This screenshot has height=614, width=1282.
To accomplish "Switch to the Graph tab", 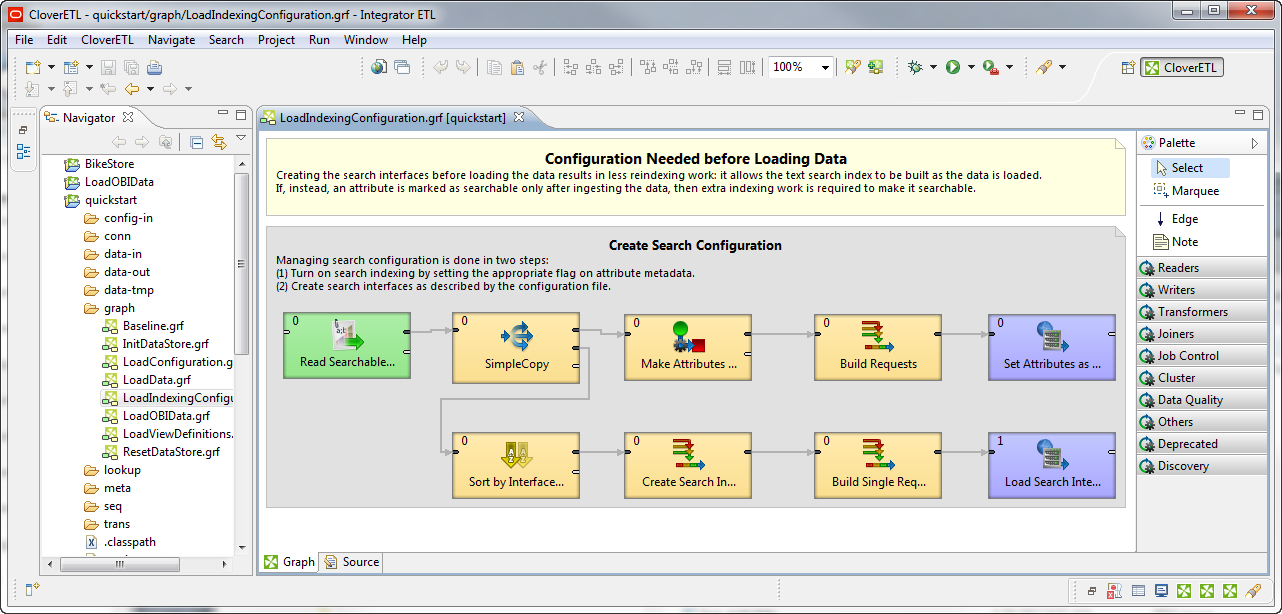I will point(289,562).
